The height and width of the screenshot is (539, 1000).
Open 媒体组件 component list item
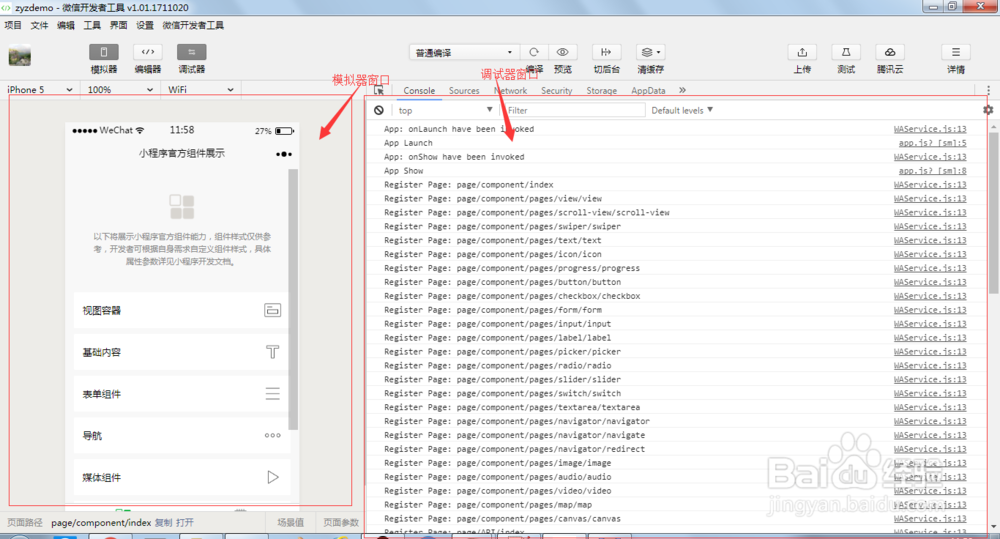pyautogui.click(x=182, y=477)
